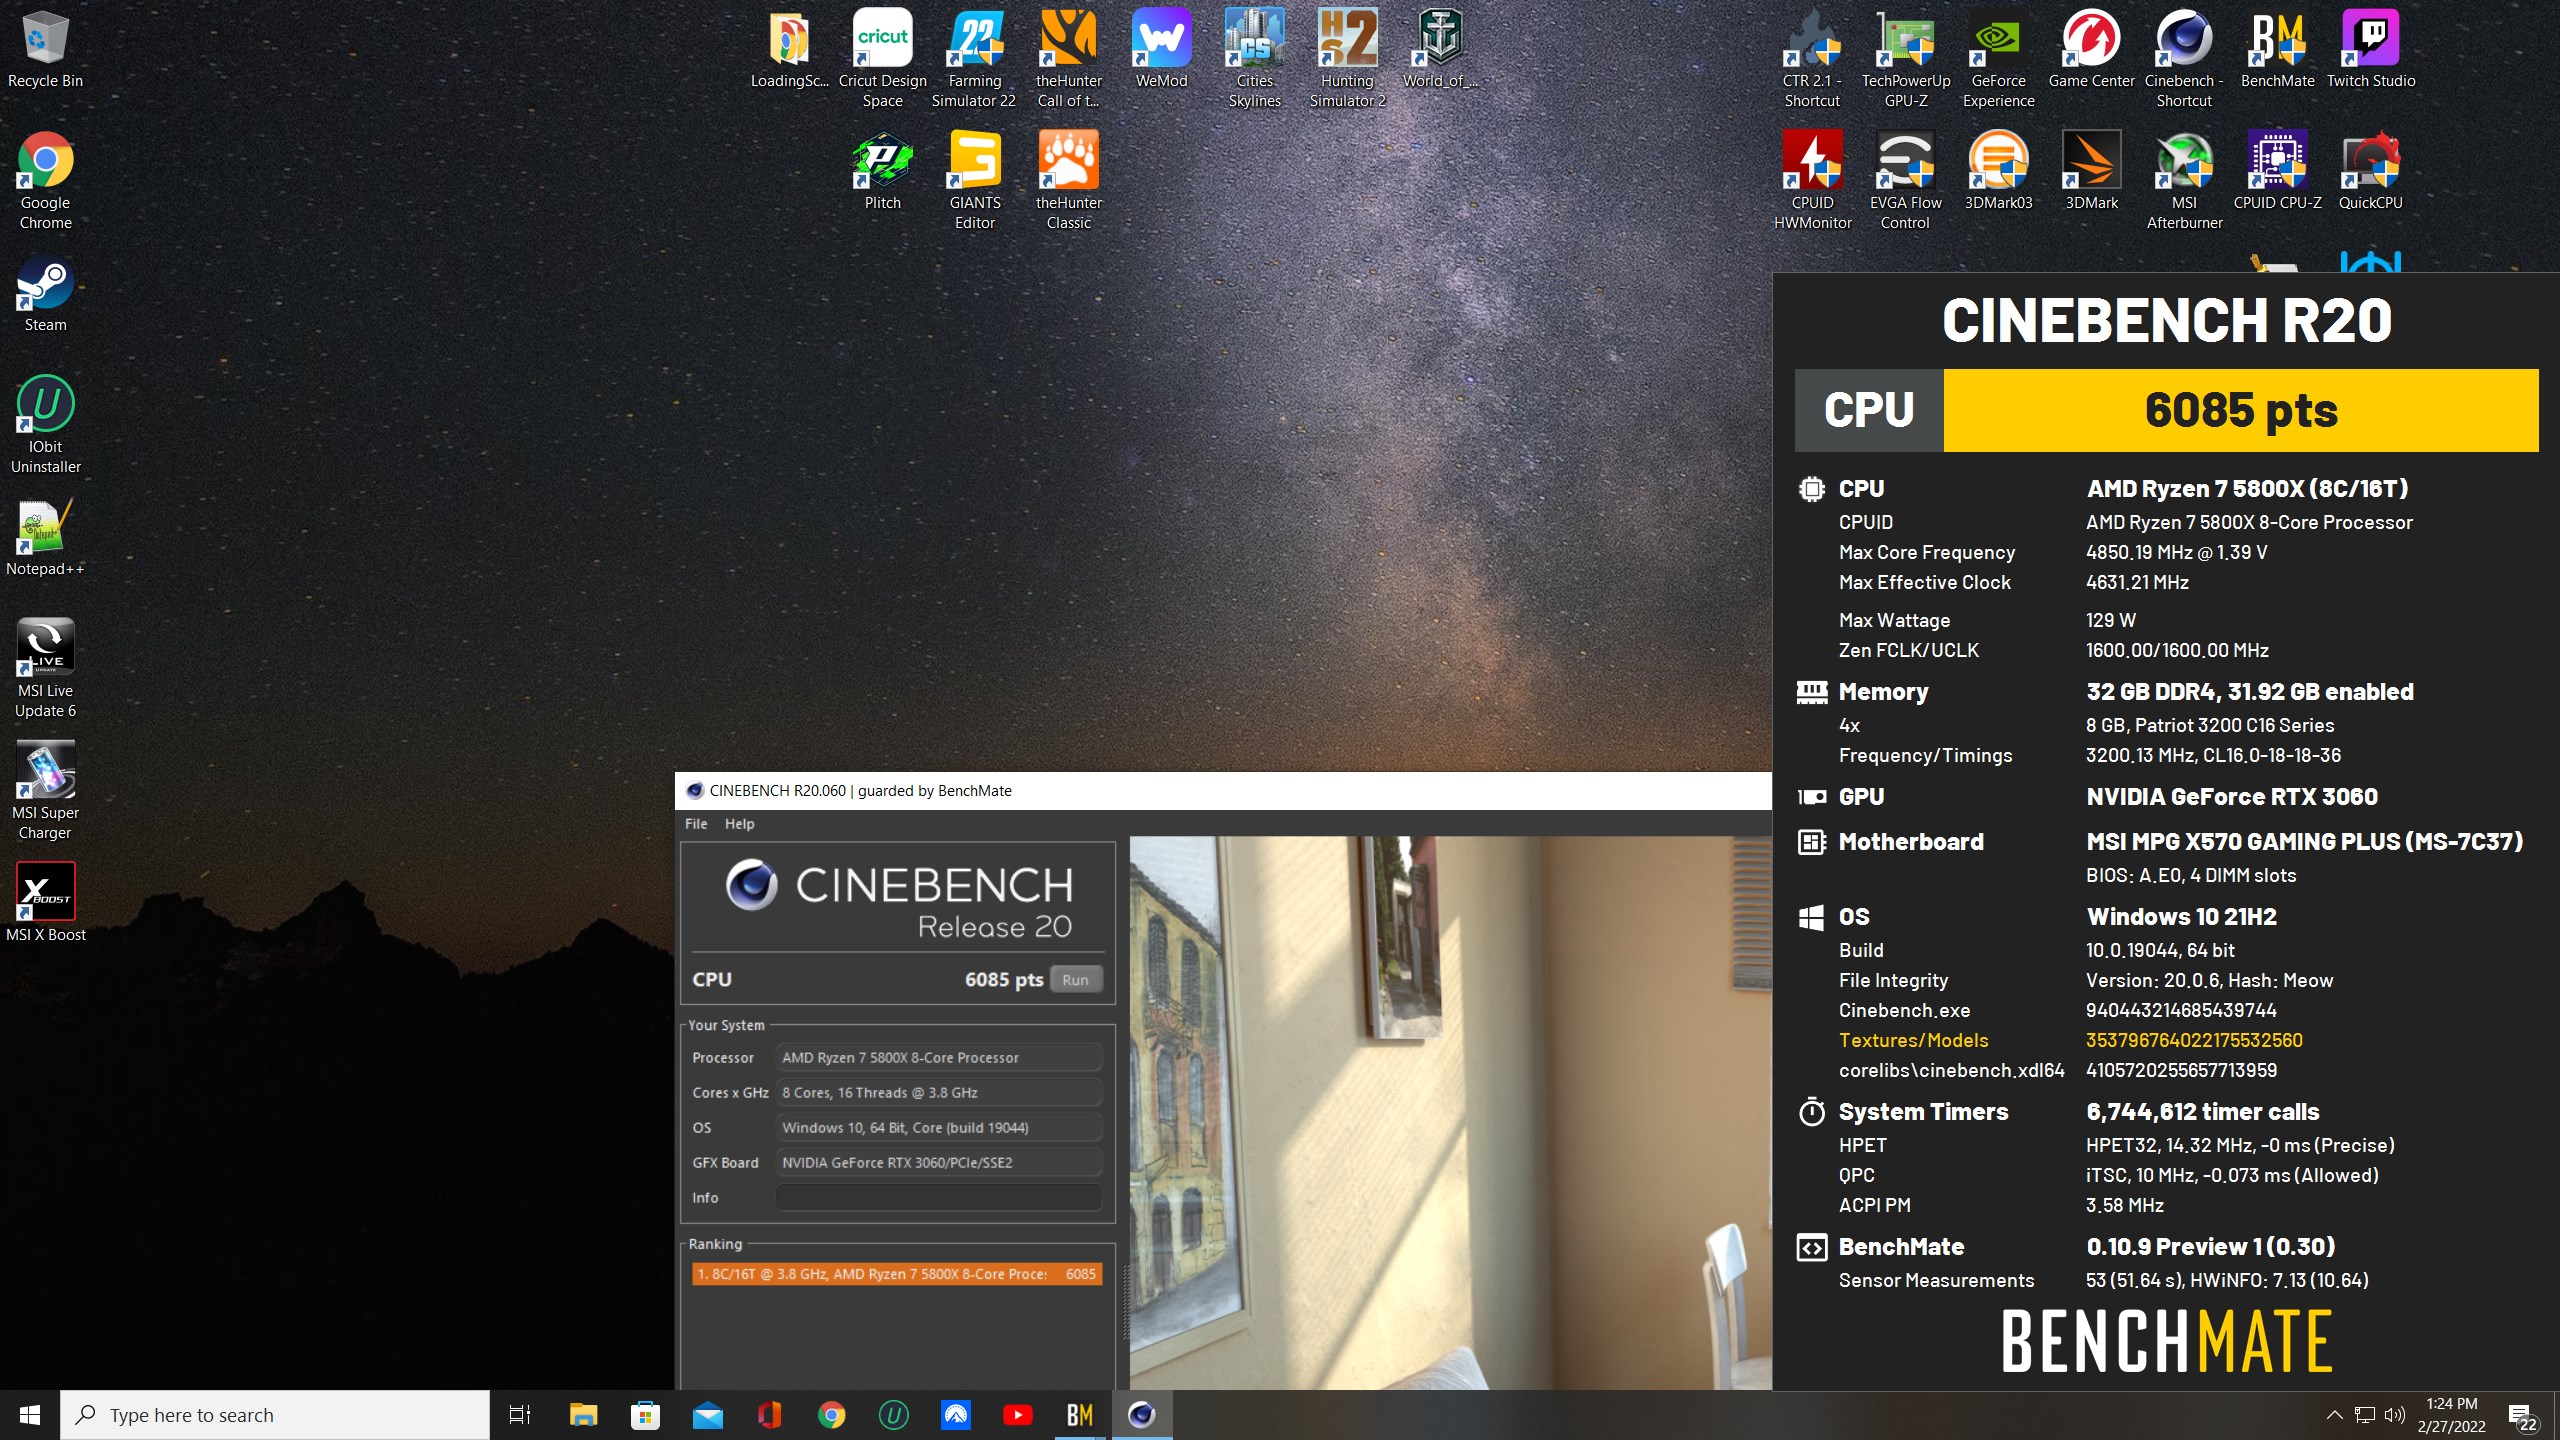Open the Help menu in Cinebench

point(739,824)
